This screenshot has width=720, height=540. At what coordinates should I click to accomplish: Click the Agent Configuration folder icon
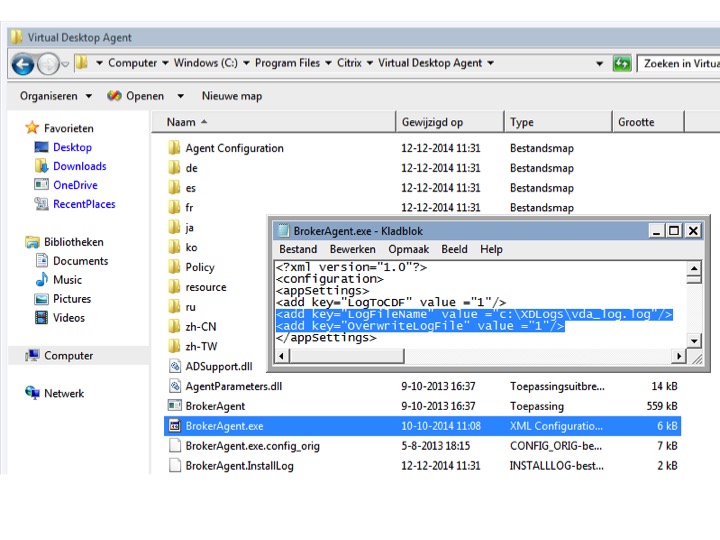174,148
